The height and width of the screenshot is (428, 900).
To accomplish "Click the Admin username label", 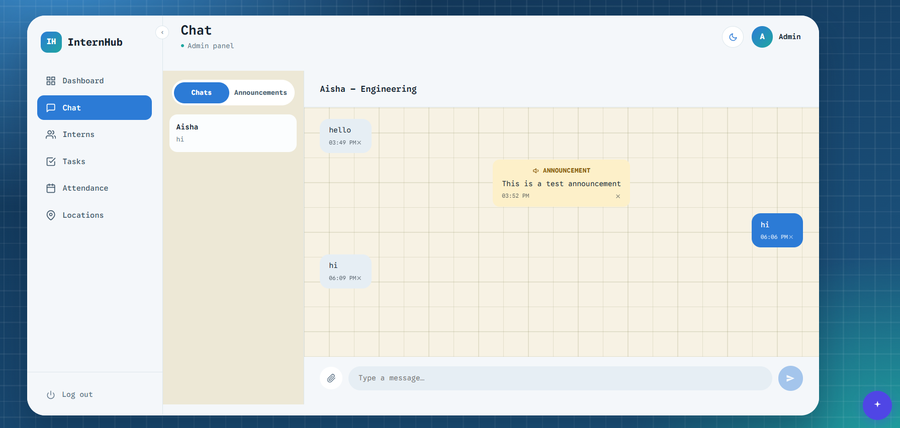I will click(789, 37).
